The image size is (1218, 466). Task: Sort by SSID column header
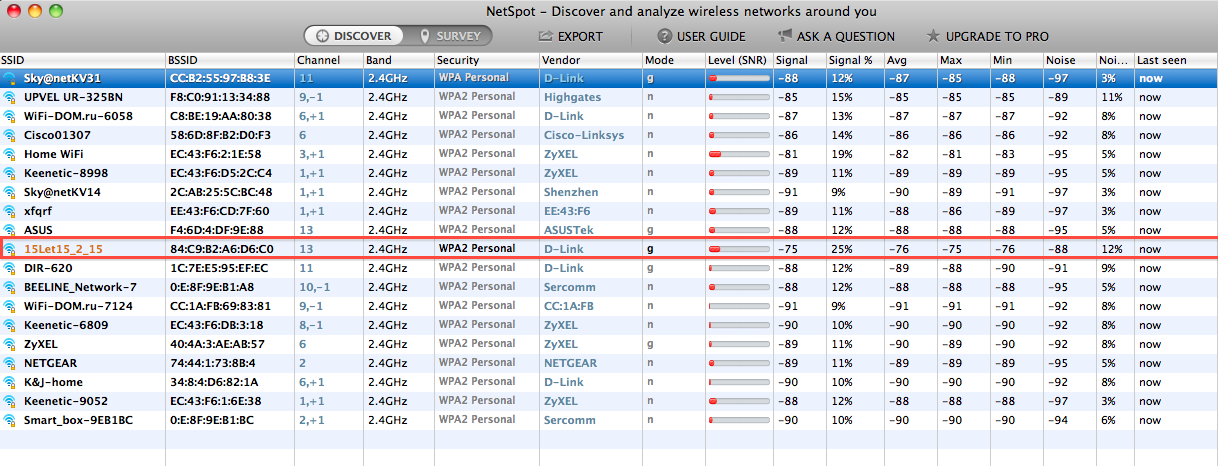(x=83, y=60)
